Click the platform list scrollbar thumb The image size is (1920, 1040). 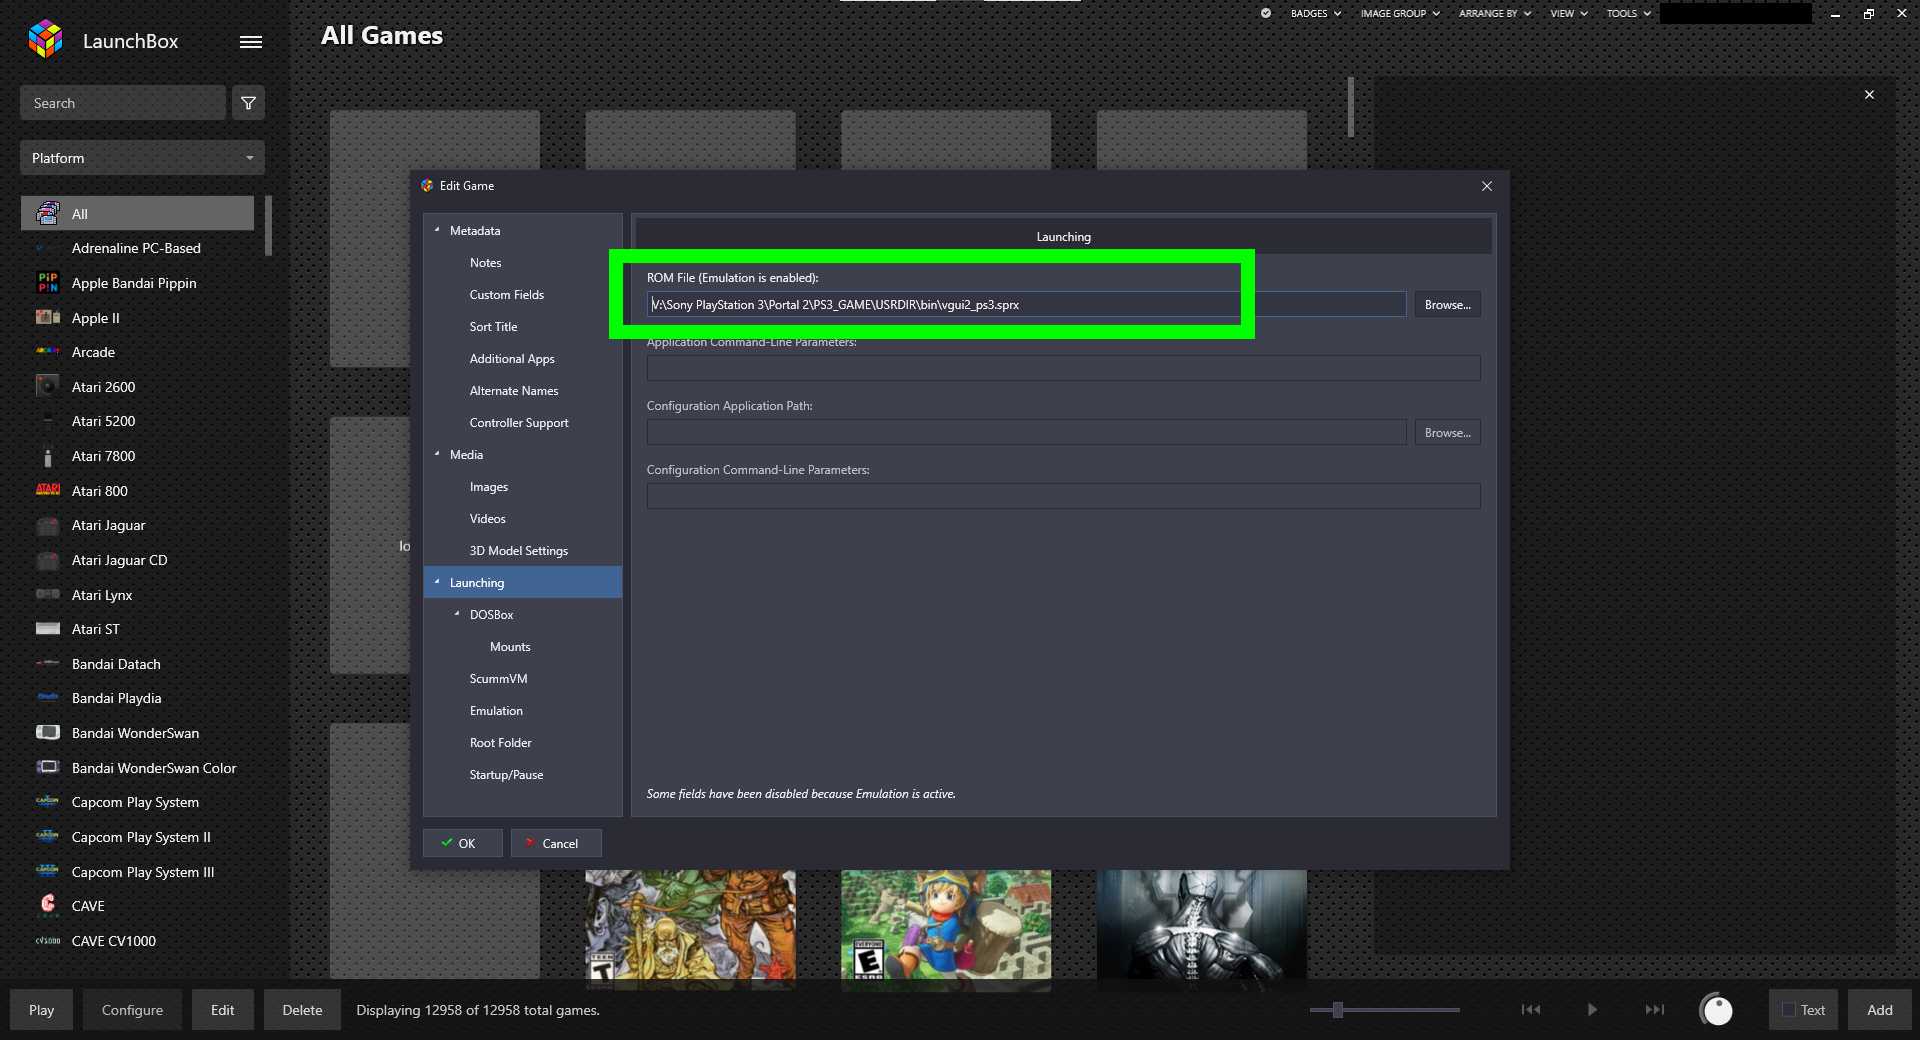(268, 225)
